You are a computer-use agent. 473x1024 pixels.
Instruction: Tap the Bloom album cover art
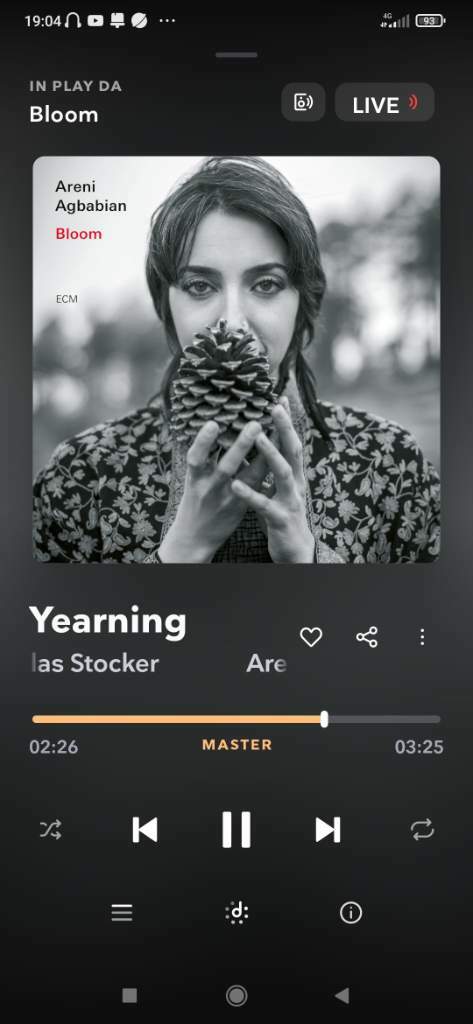(236, 359)
